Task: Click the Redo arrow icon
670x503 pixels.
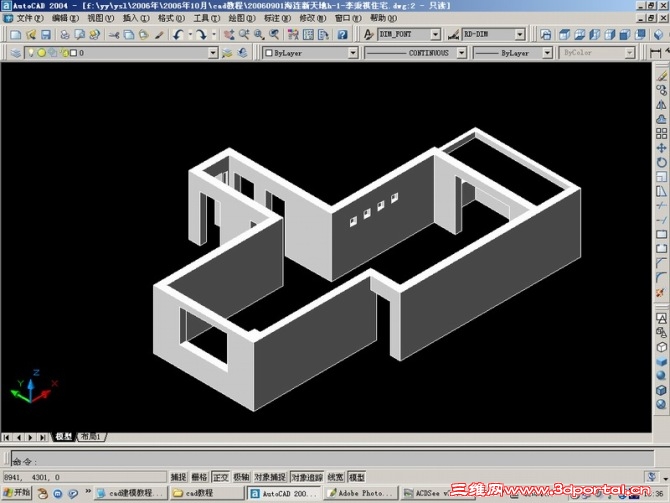Action: tap(201, 35)
